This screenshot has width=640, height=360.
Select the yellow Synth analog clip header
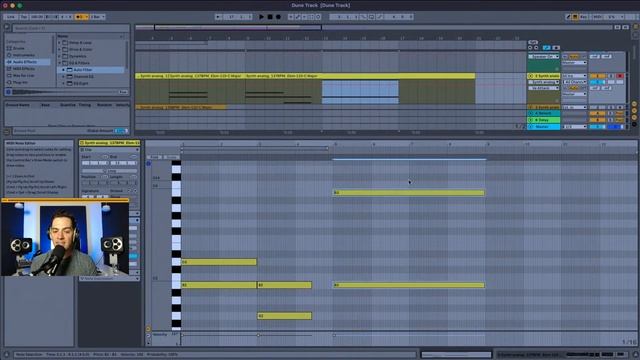click(305, 76)
